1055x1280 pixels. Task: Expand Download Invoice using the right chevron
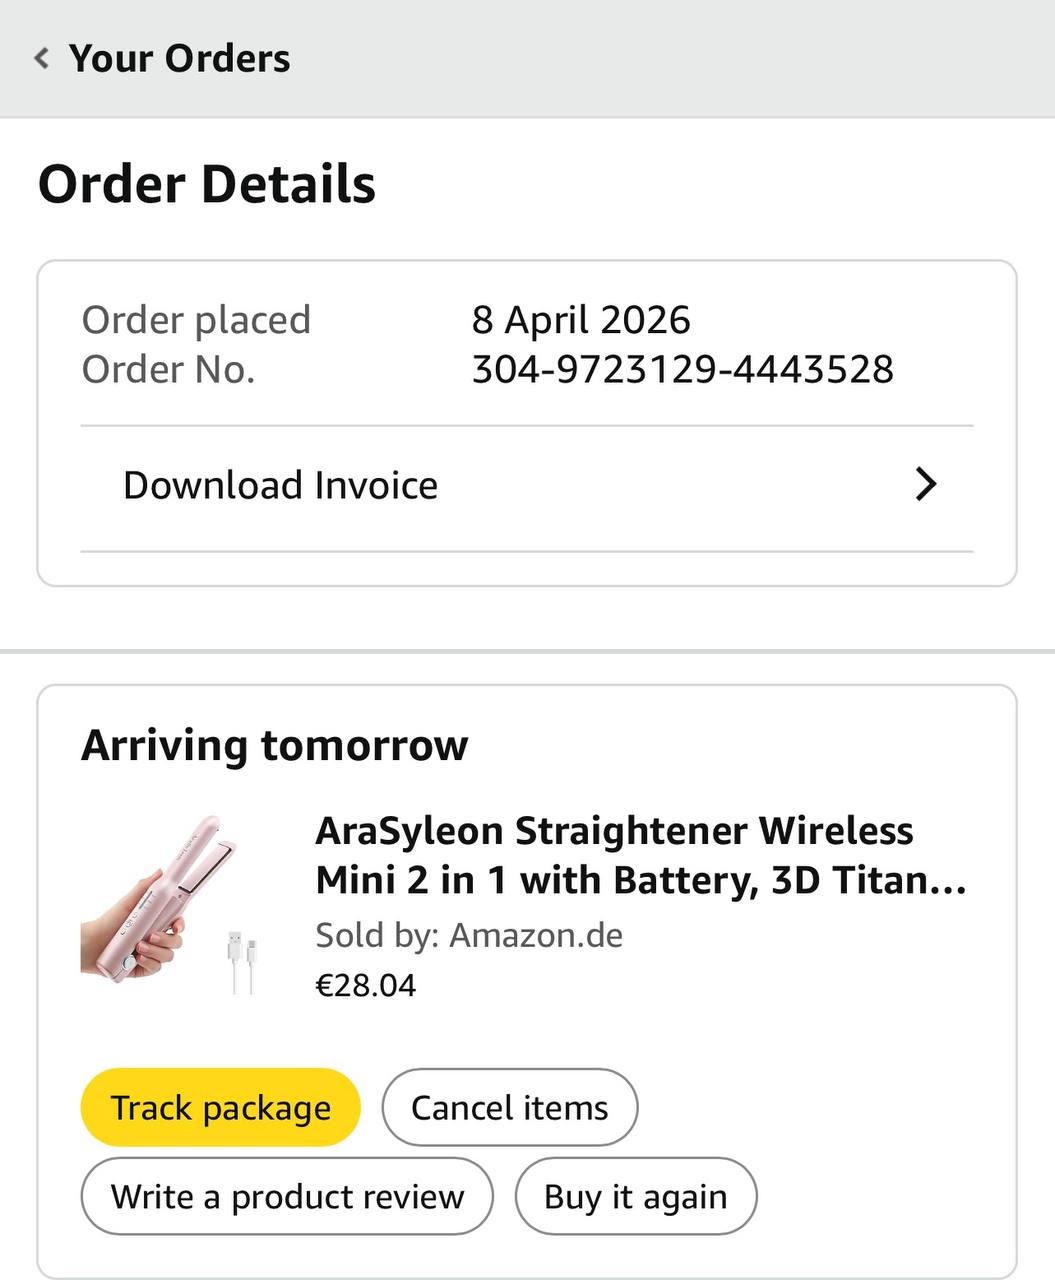point(926,485)
